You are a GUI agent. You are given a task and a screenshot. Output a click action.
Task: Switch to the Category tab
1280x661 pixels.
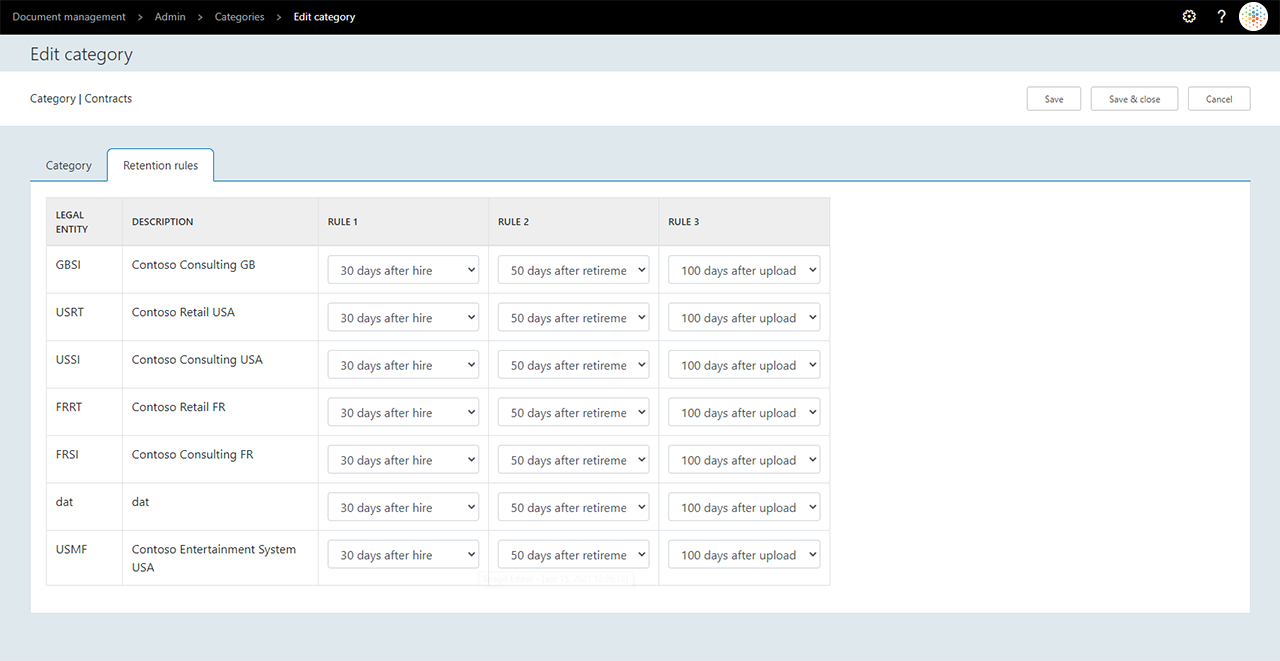click(69, 166)
